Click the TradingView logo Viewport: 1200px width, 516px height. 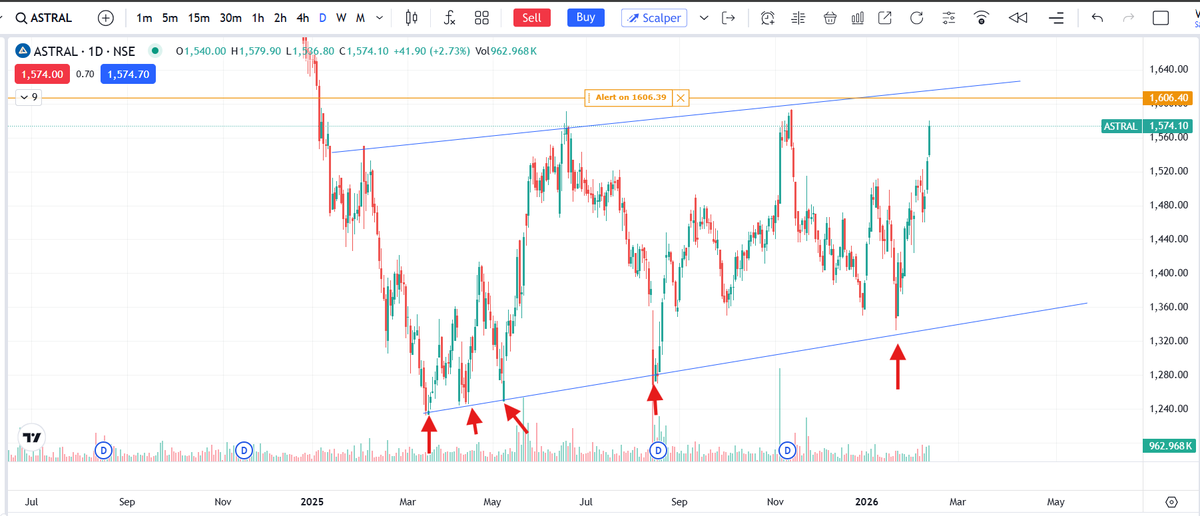(x=32, y=437)
